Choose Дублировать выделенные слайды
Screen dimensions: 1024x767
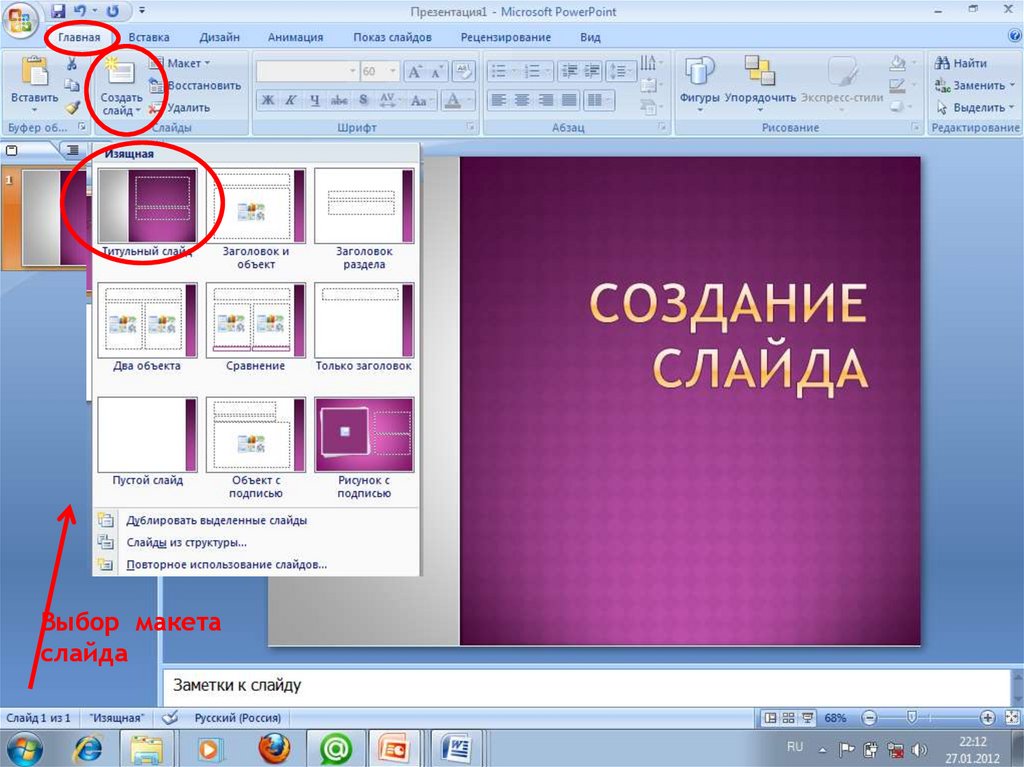point(216,520)
